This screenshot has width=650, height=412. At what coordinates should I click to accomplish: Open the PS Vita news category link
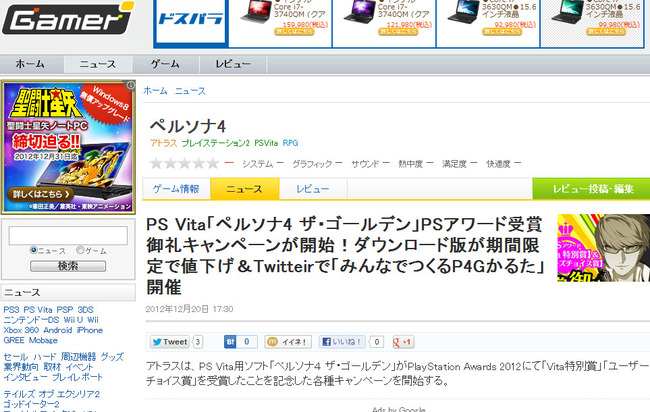coord(38,310)
